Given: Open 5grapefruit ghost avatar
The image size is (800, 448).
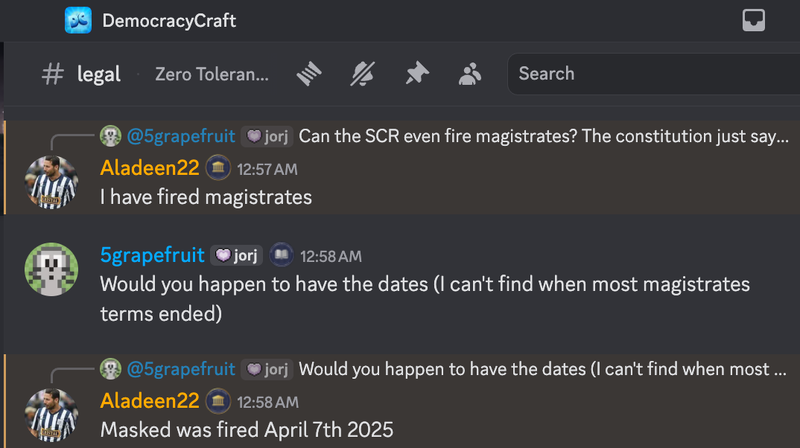Looking at the screenshot, I should (x=52, y=269).
